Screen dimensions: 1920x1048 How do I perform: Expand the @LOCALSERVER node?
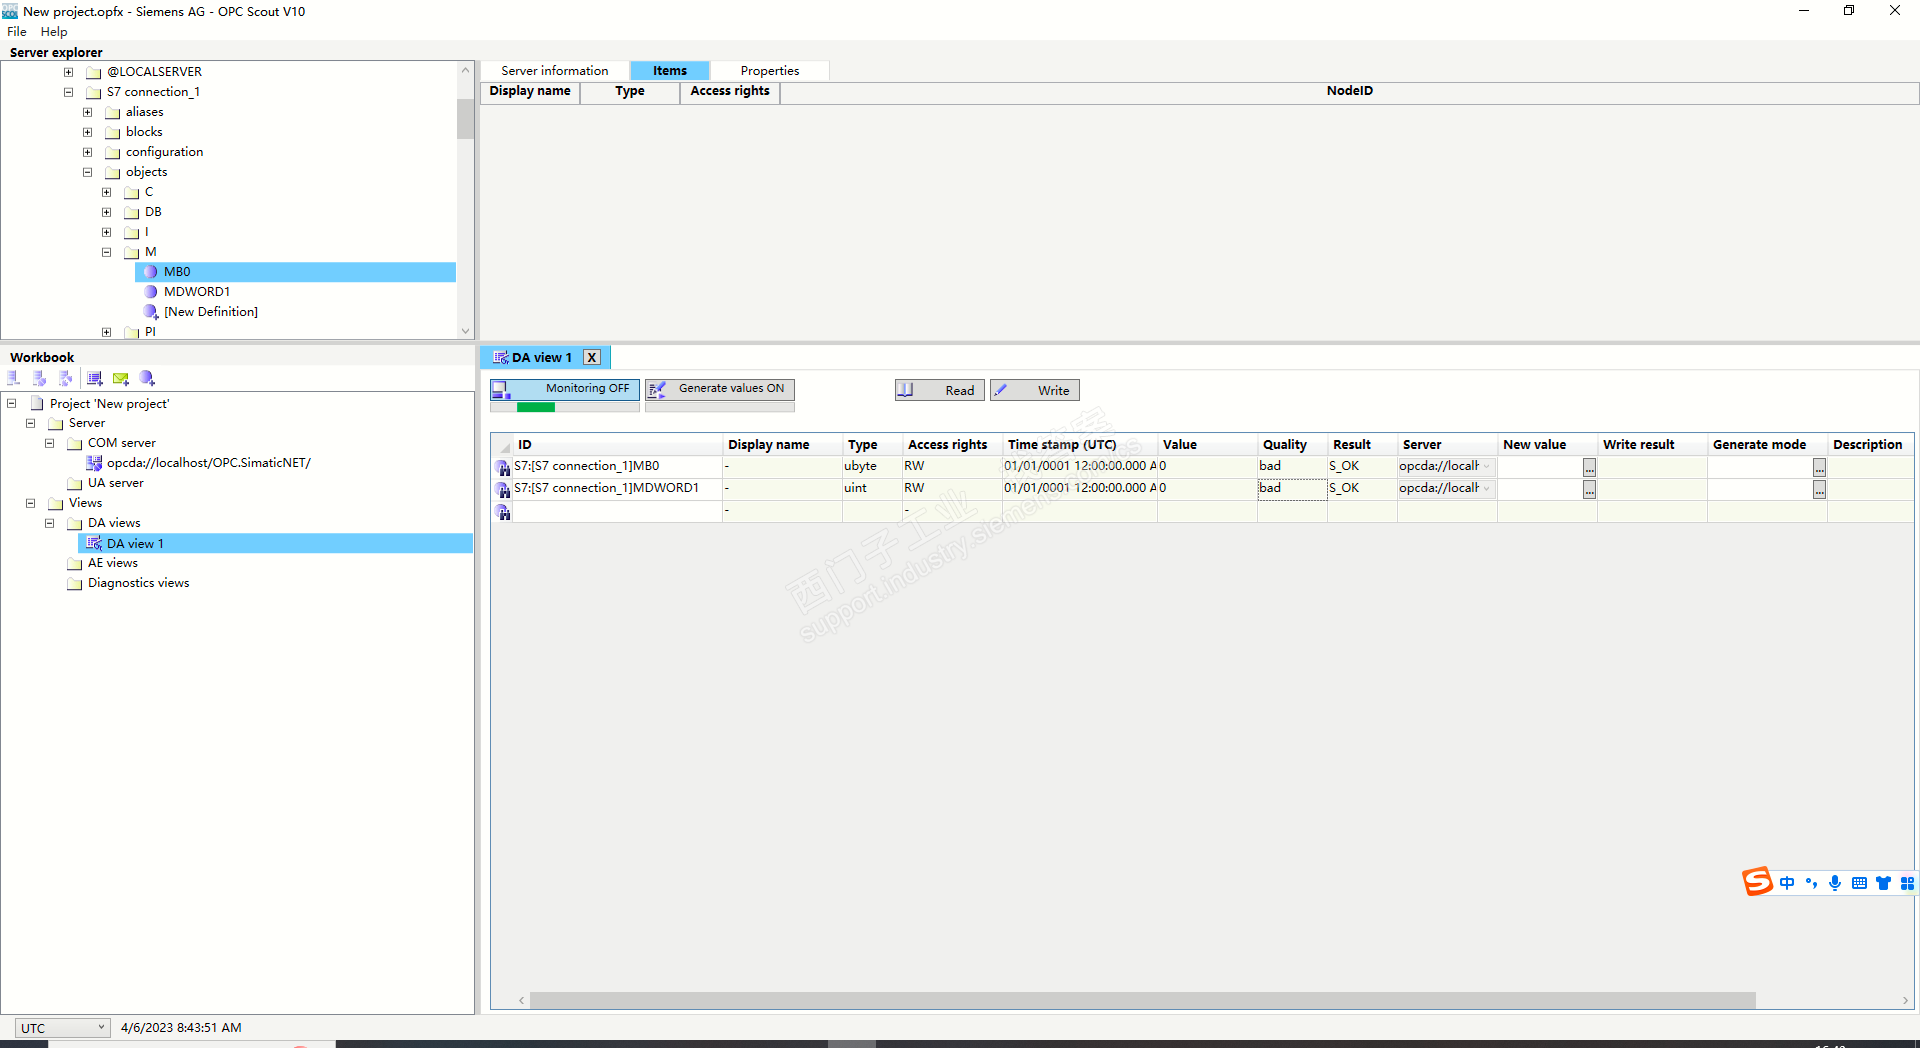pos(68,72)
